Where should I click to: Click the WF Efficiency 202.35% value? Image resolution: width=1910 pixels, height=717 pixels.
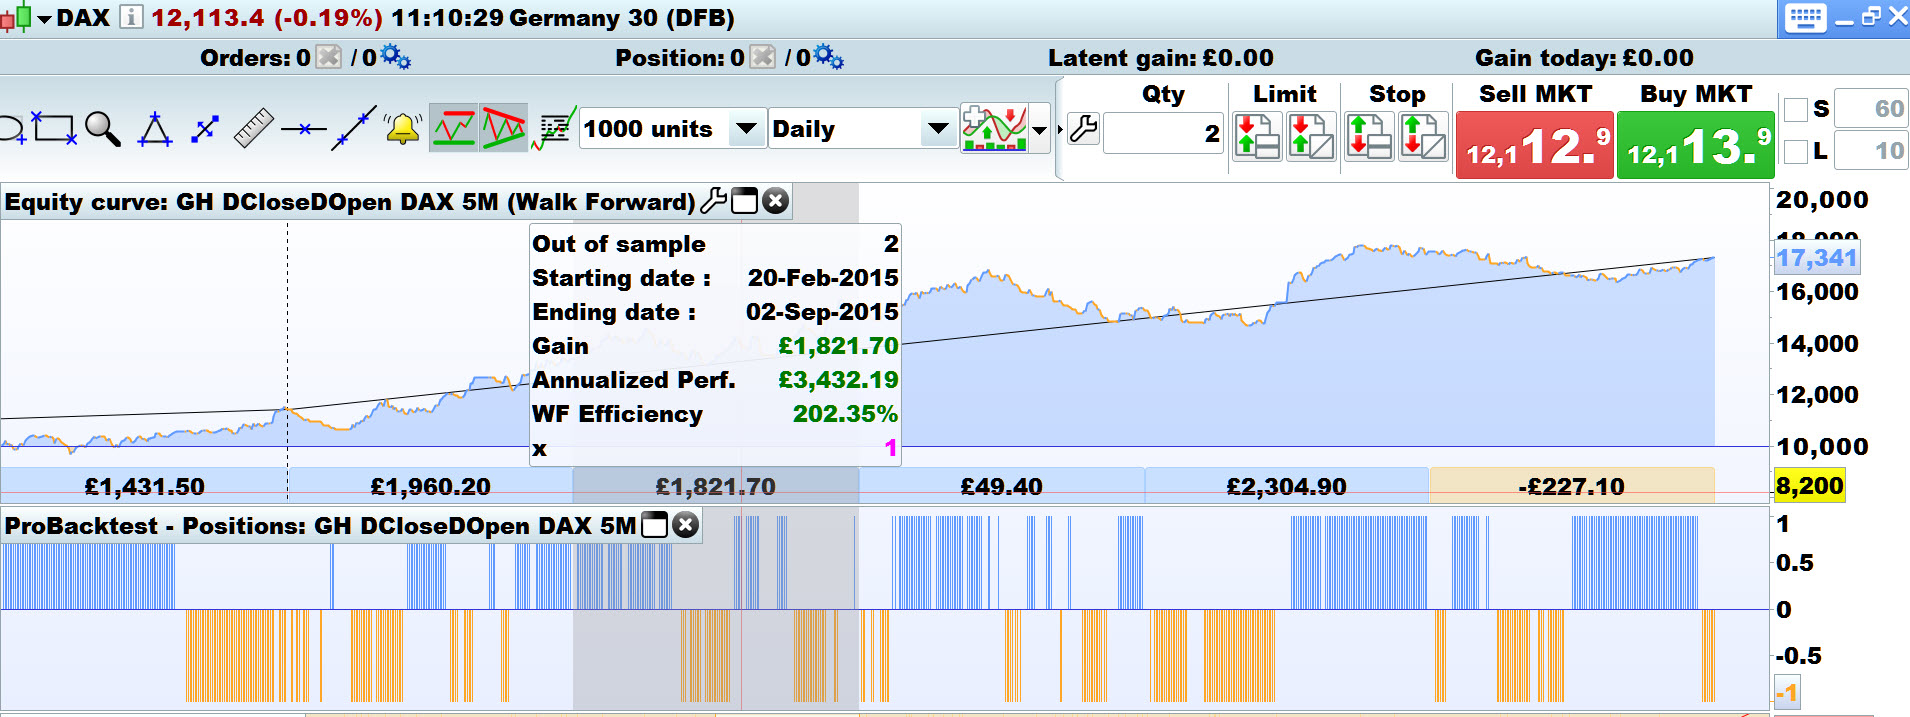pos(845,414)
